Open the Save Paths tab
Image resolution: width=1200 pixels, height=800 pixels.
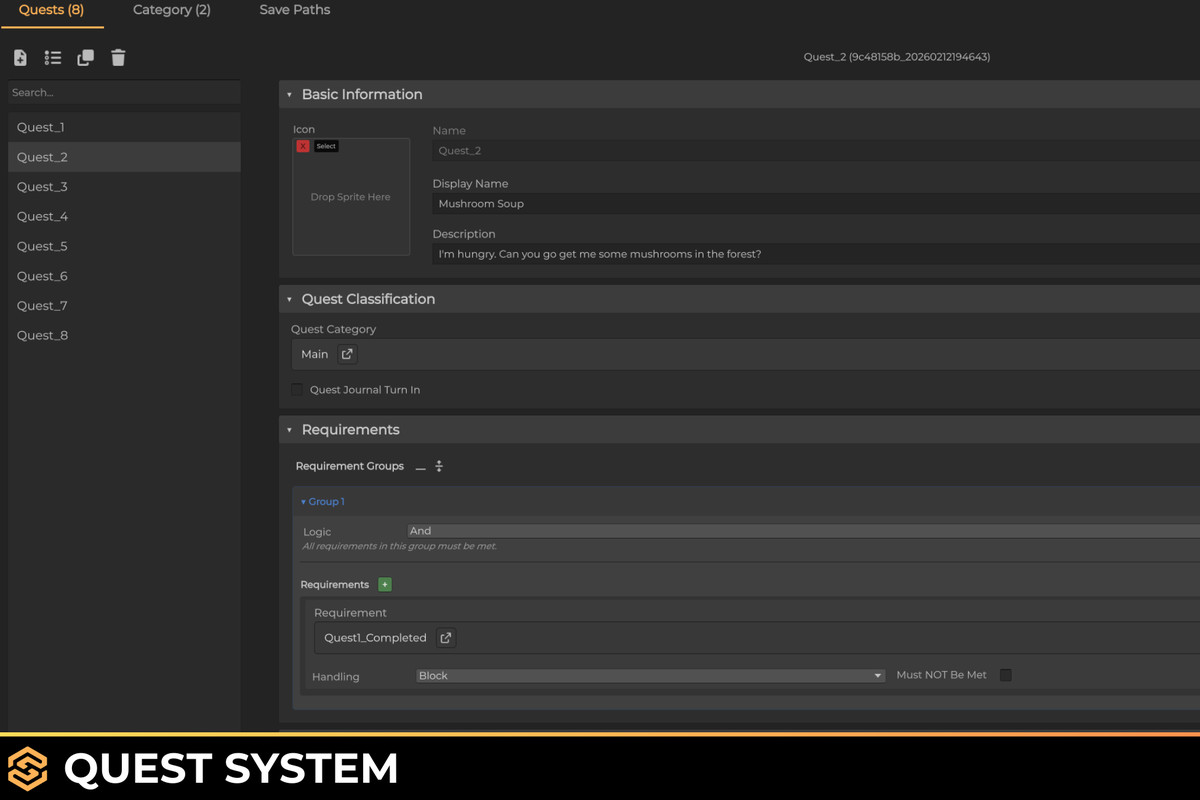[294, 10]
